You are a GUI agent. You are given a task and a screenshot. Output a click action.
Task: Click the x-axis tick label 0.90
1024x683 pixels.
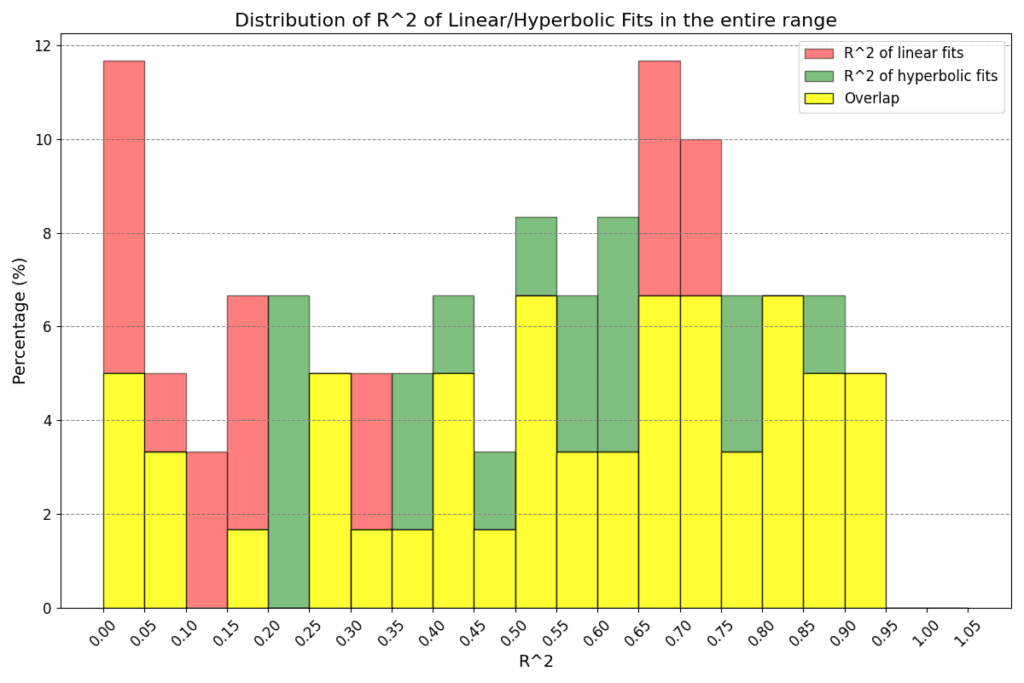(x=842, y=633)
